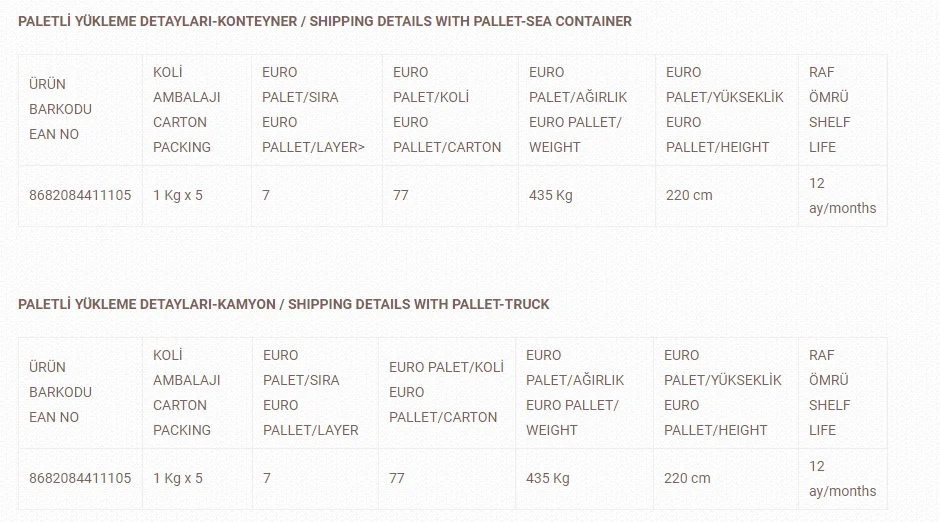Click 435 Kg weight in sea container table
940x522 pixels.
[x=551, y=195]
